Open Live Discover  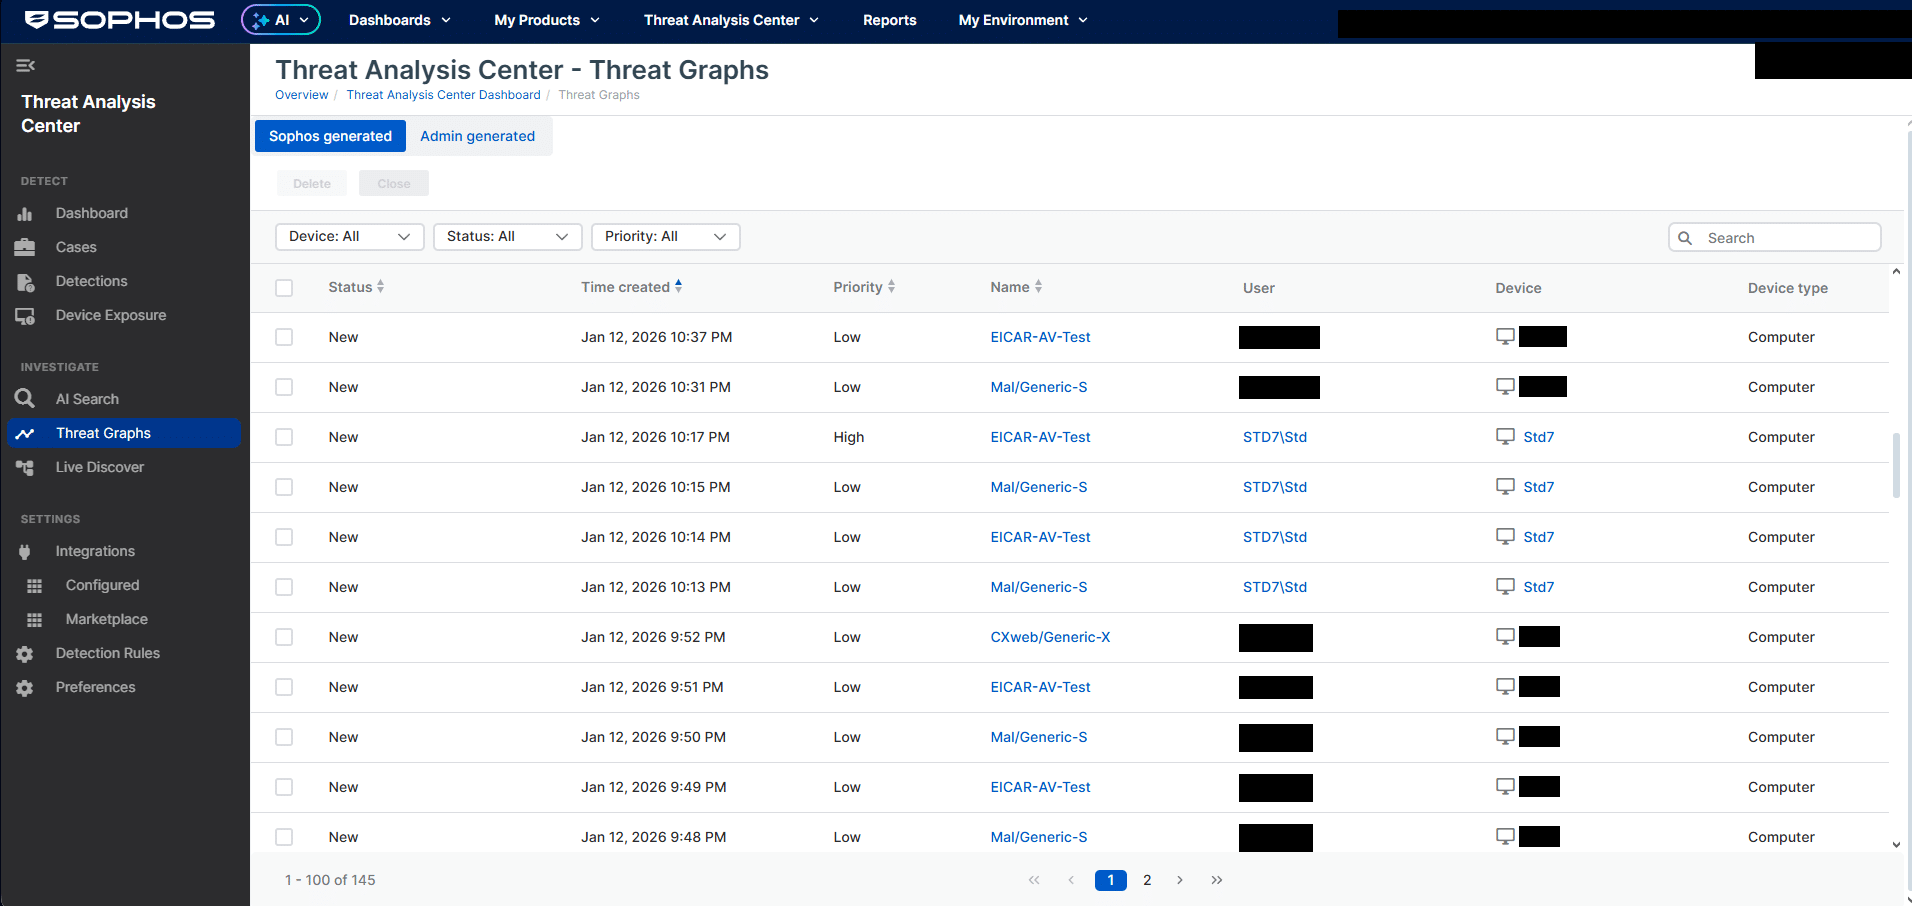(x=99, y=467)
